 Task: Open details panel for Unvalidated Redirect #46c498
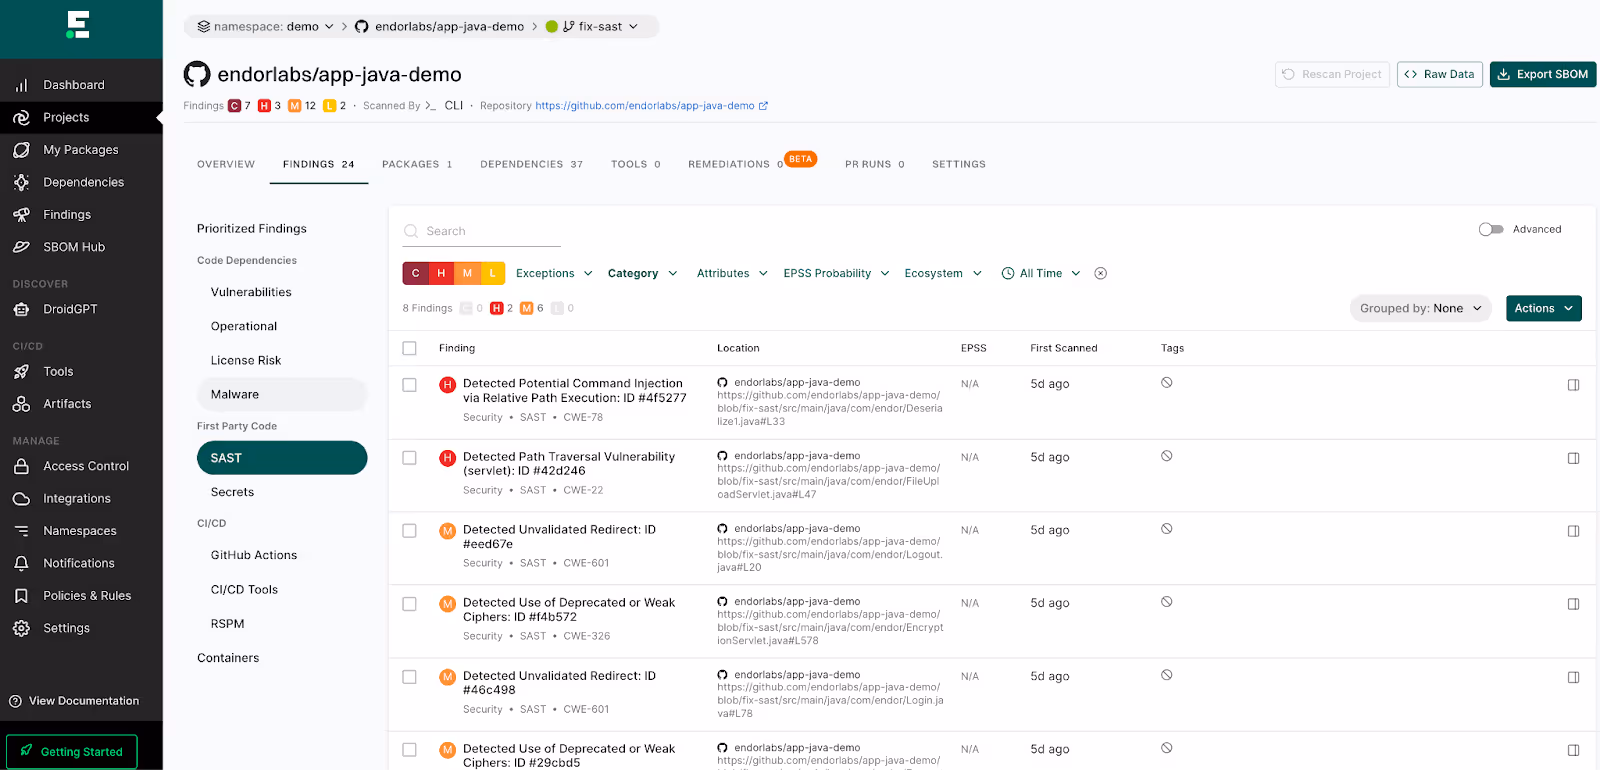point(1573,677)
